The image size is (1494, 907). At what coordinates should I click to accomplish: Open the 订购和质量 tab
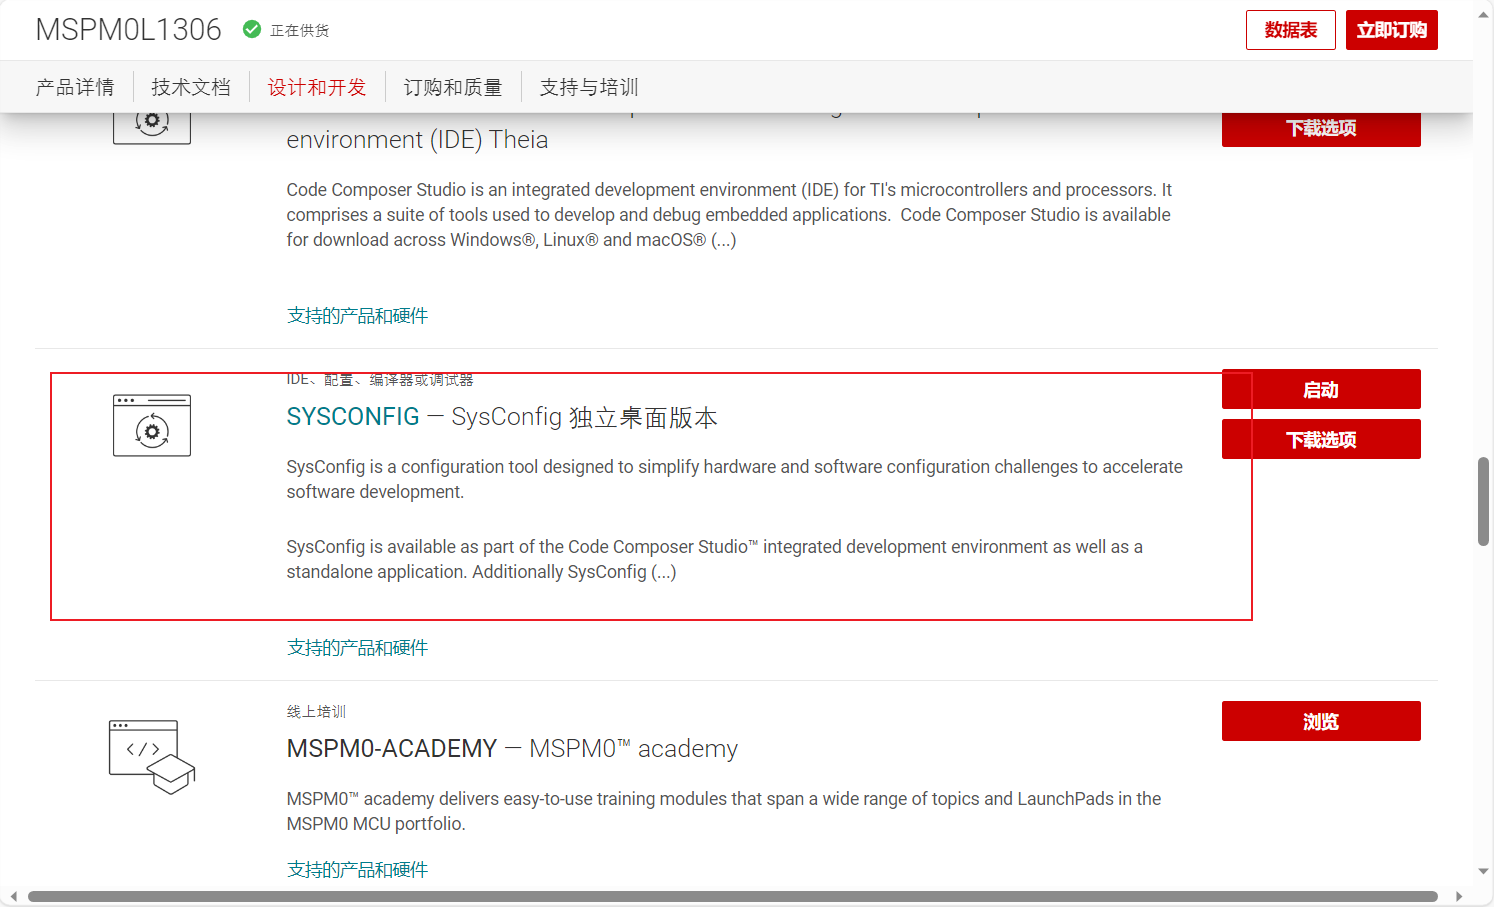coord(452,87)
